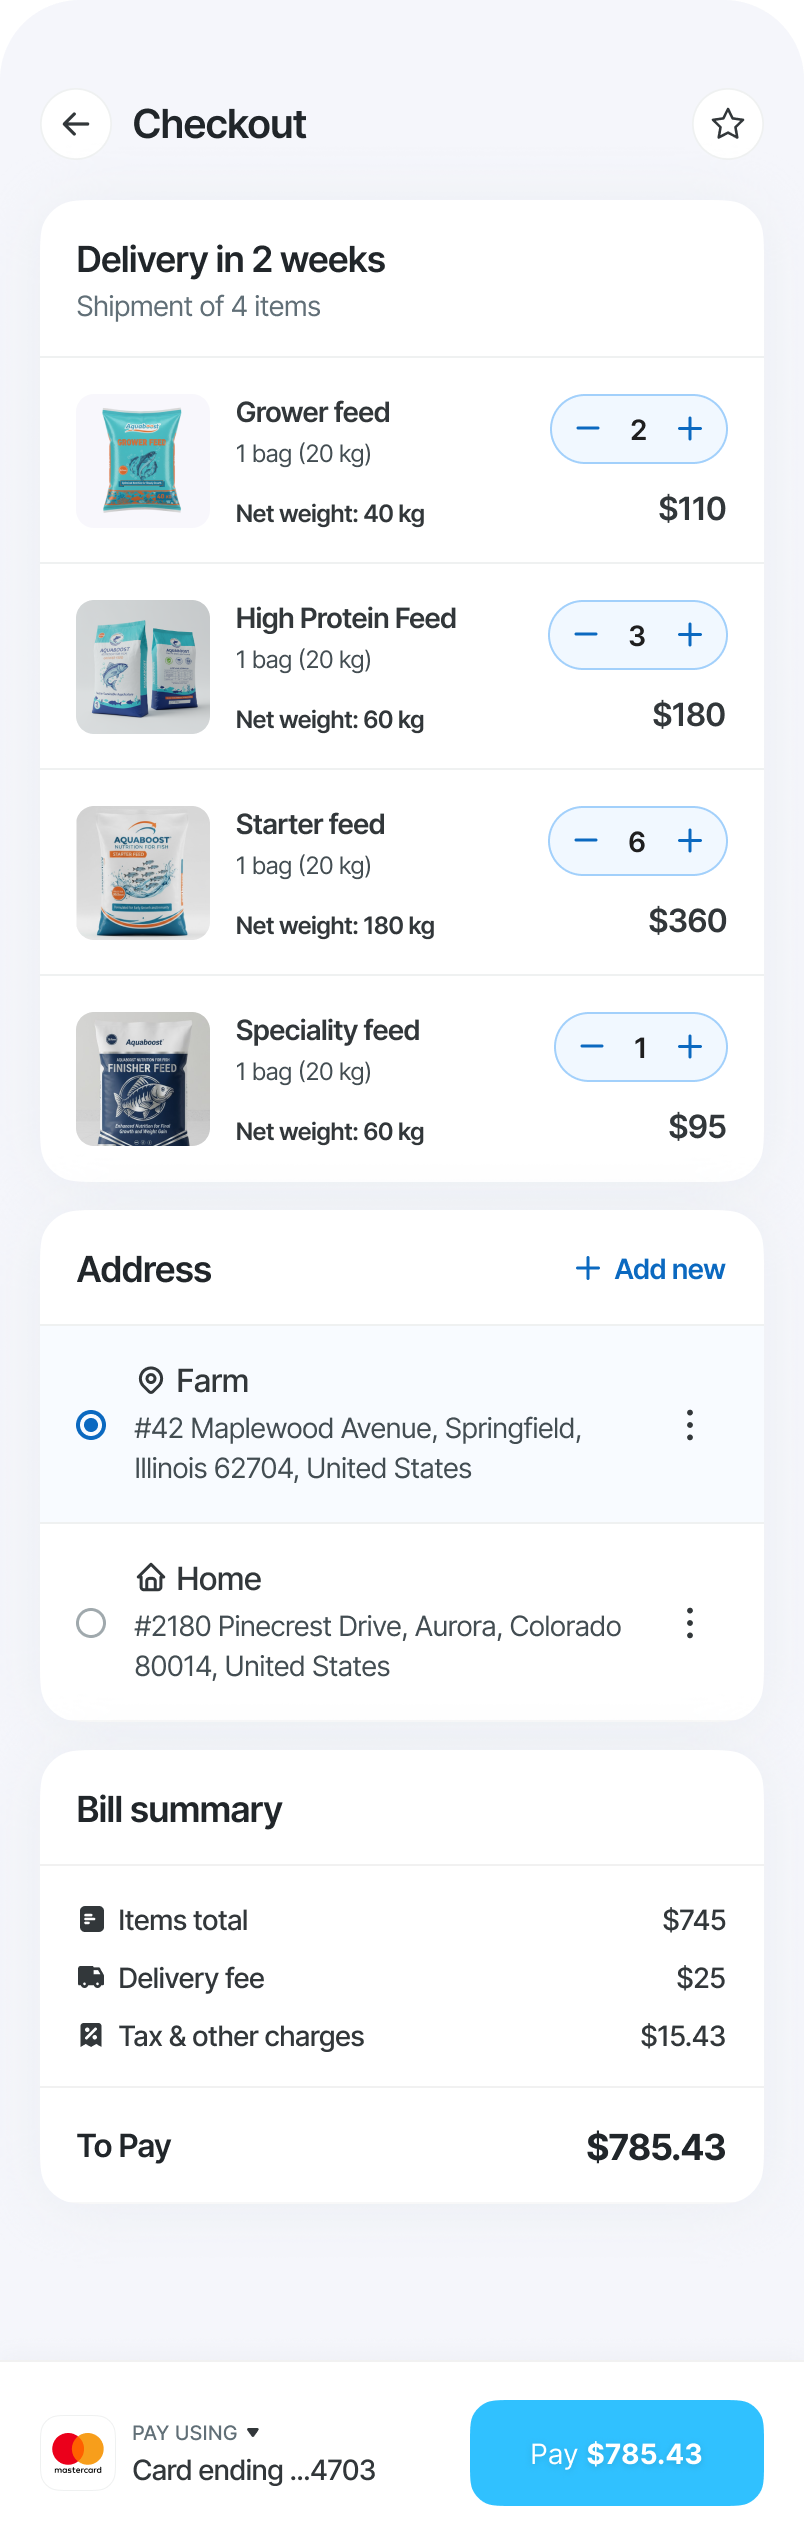Open the three-dot menu for the Home address
804x2546 pixels.
tap(690, 1623)
